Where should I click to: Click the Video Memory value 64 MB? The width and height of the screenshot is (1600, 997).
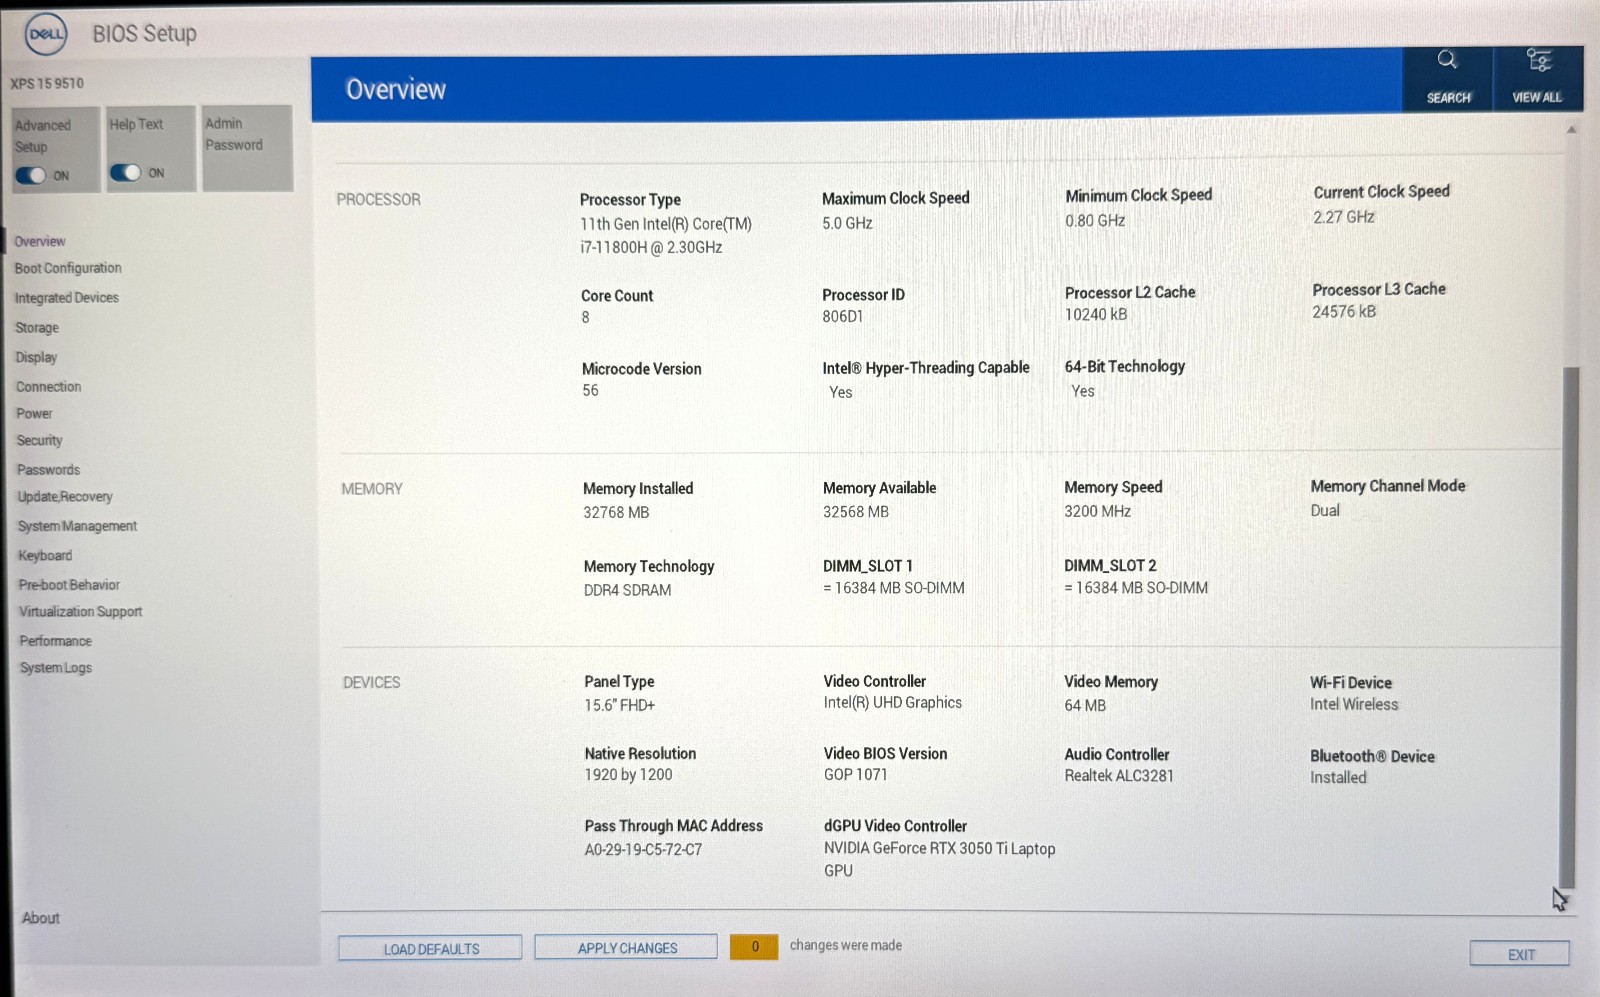point(1085,705)
